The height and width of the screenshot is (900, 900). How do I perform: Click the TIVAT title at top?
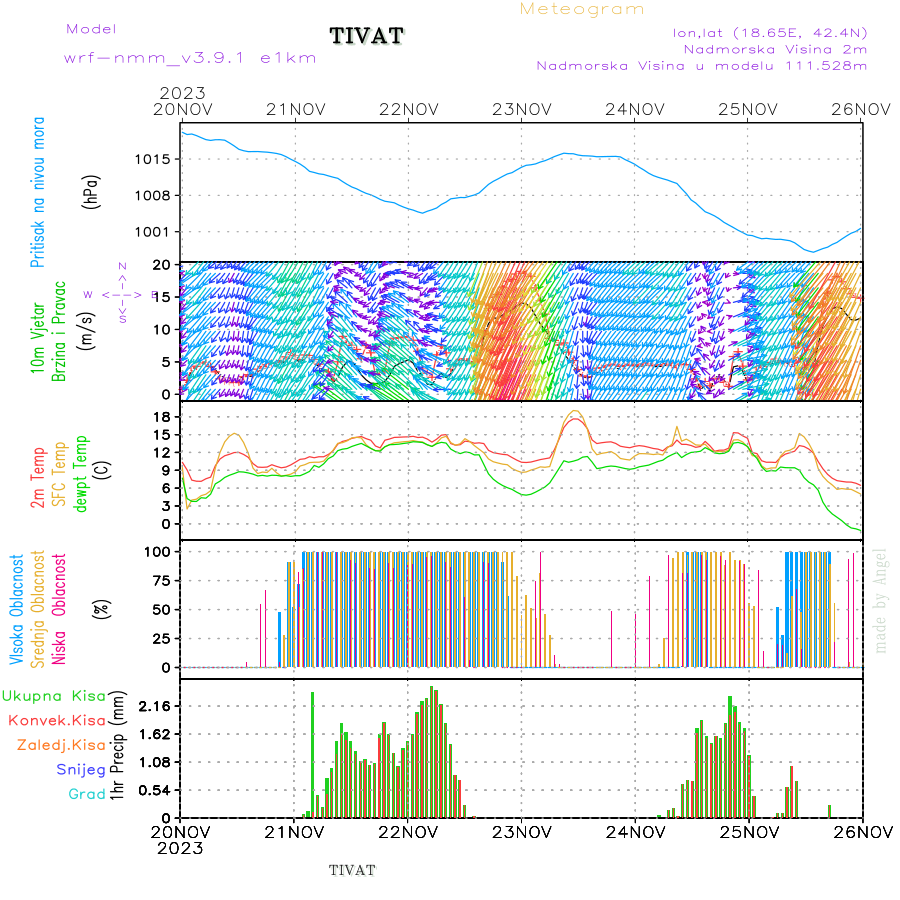tap(367, 36)
